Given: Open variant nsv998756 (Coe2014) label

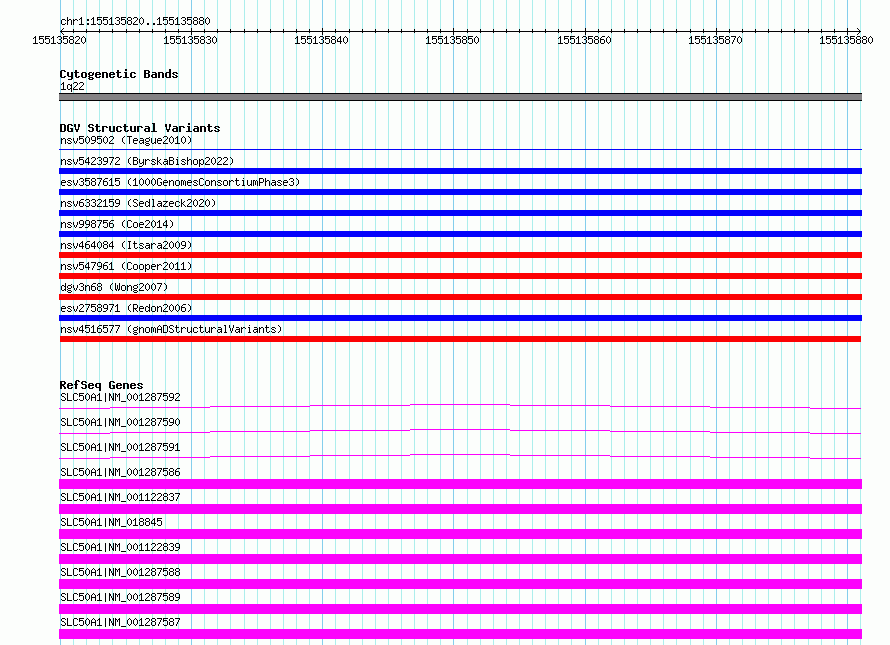Looking at the screenshot, I should point(117,224).
